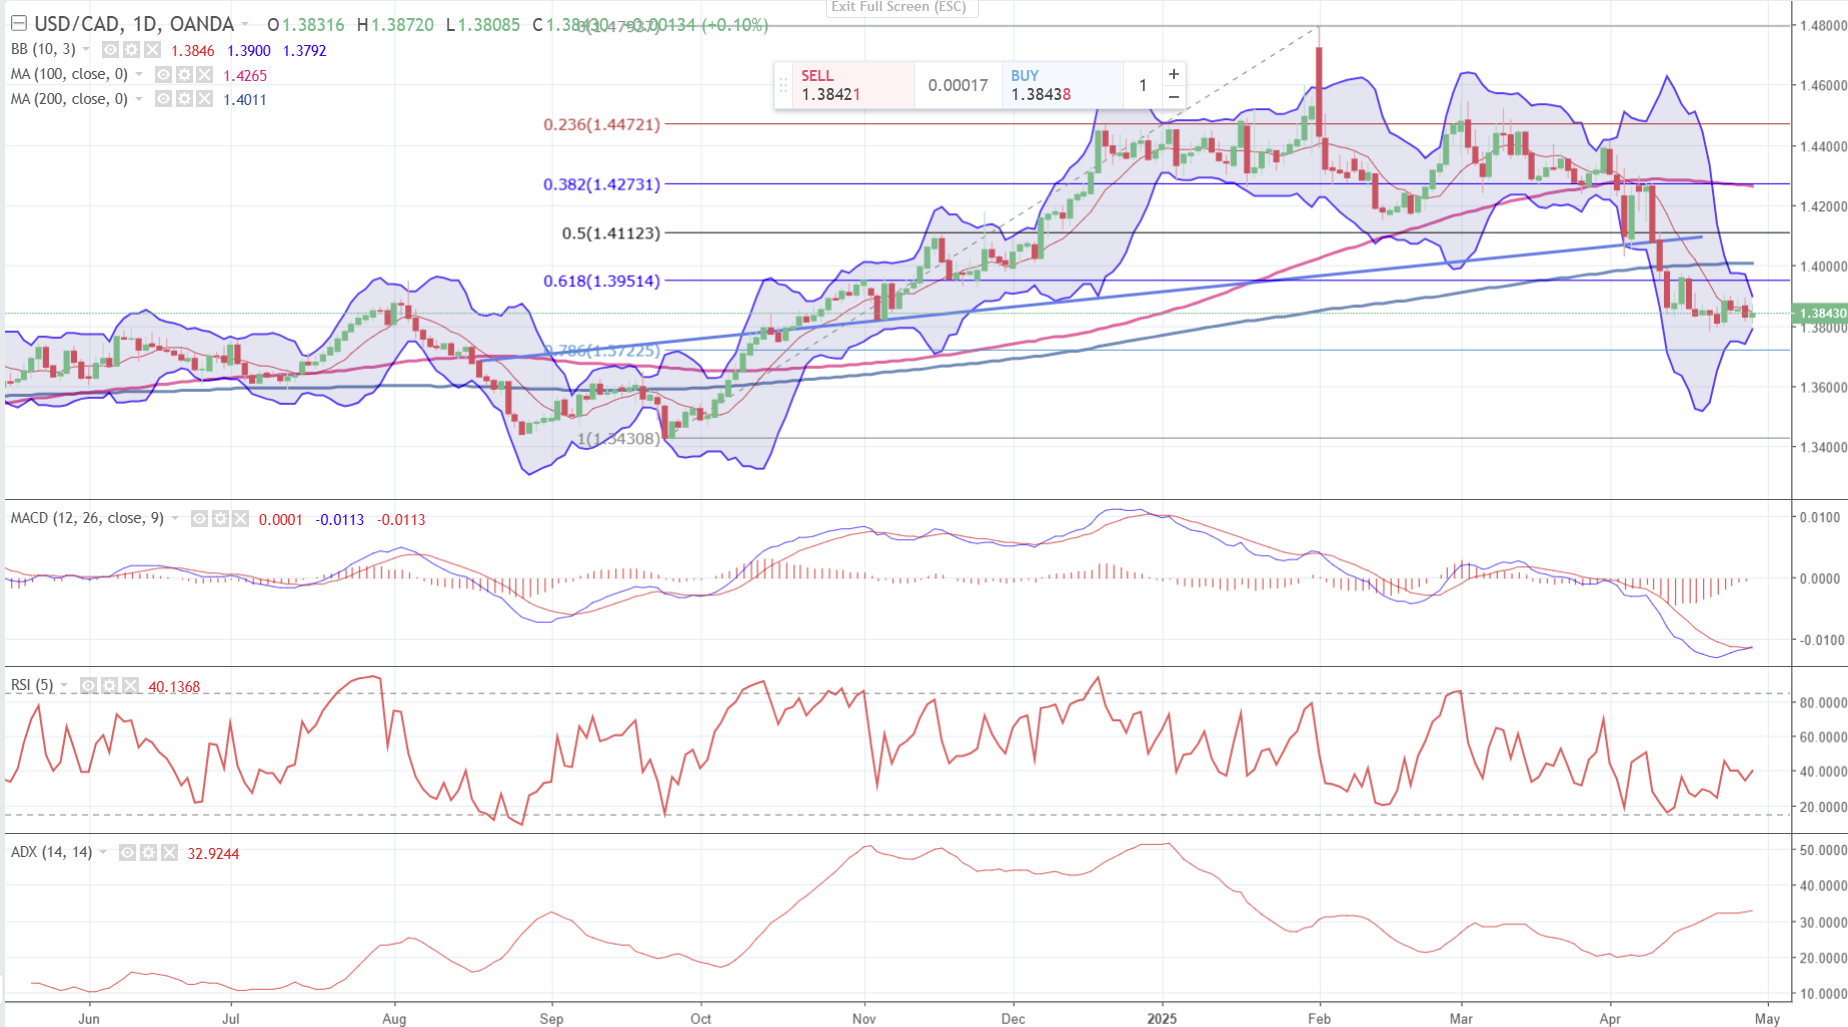Delete the MA (200, close, 0) indicator
The height and width of the screenshot is (1027, 1848).
click(204, 99)
